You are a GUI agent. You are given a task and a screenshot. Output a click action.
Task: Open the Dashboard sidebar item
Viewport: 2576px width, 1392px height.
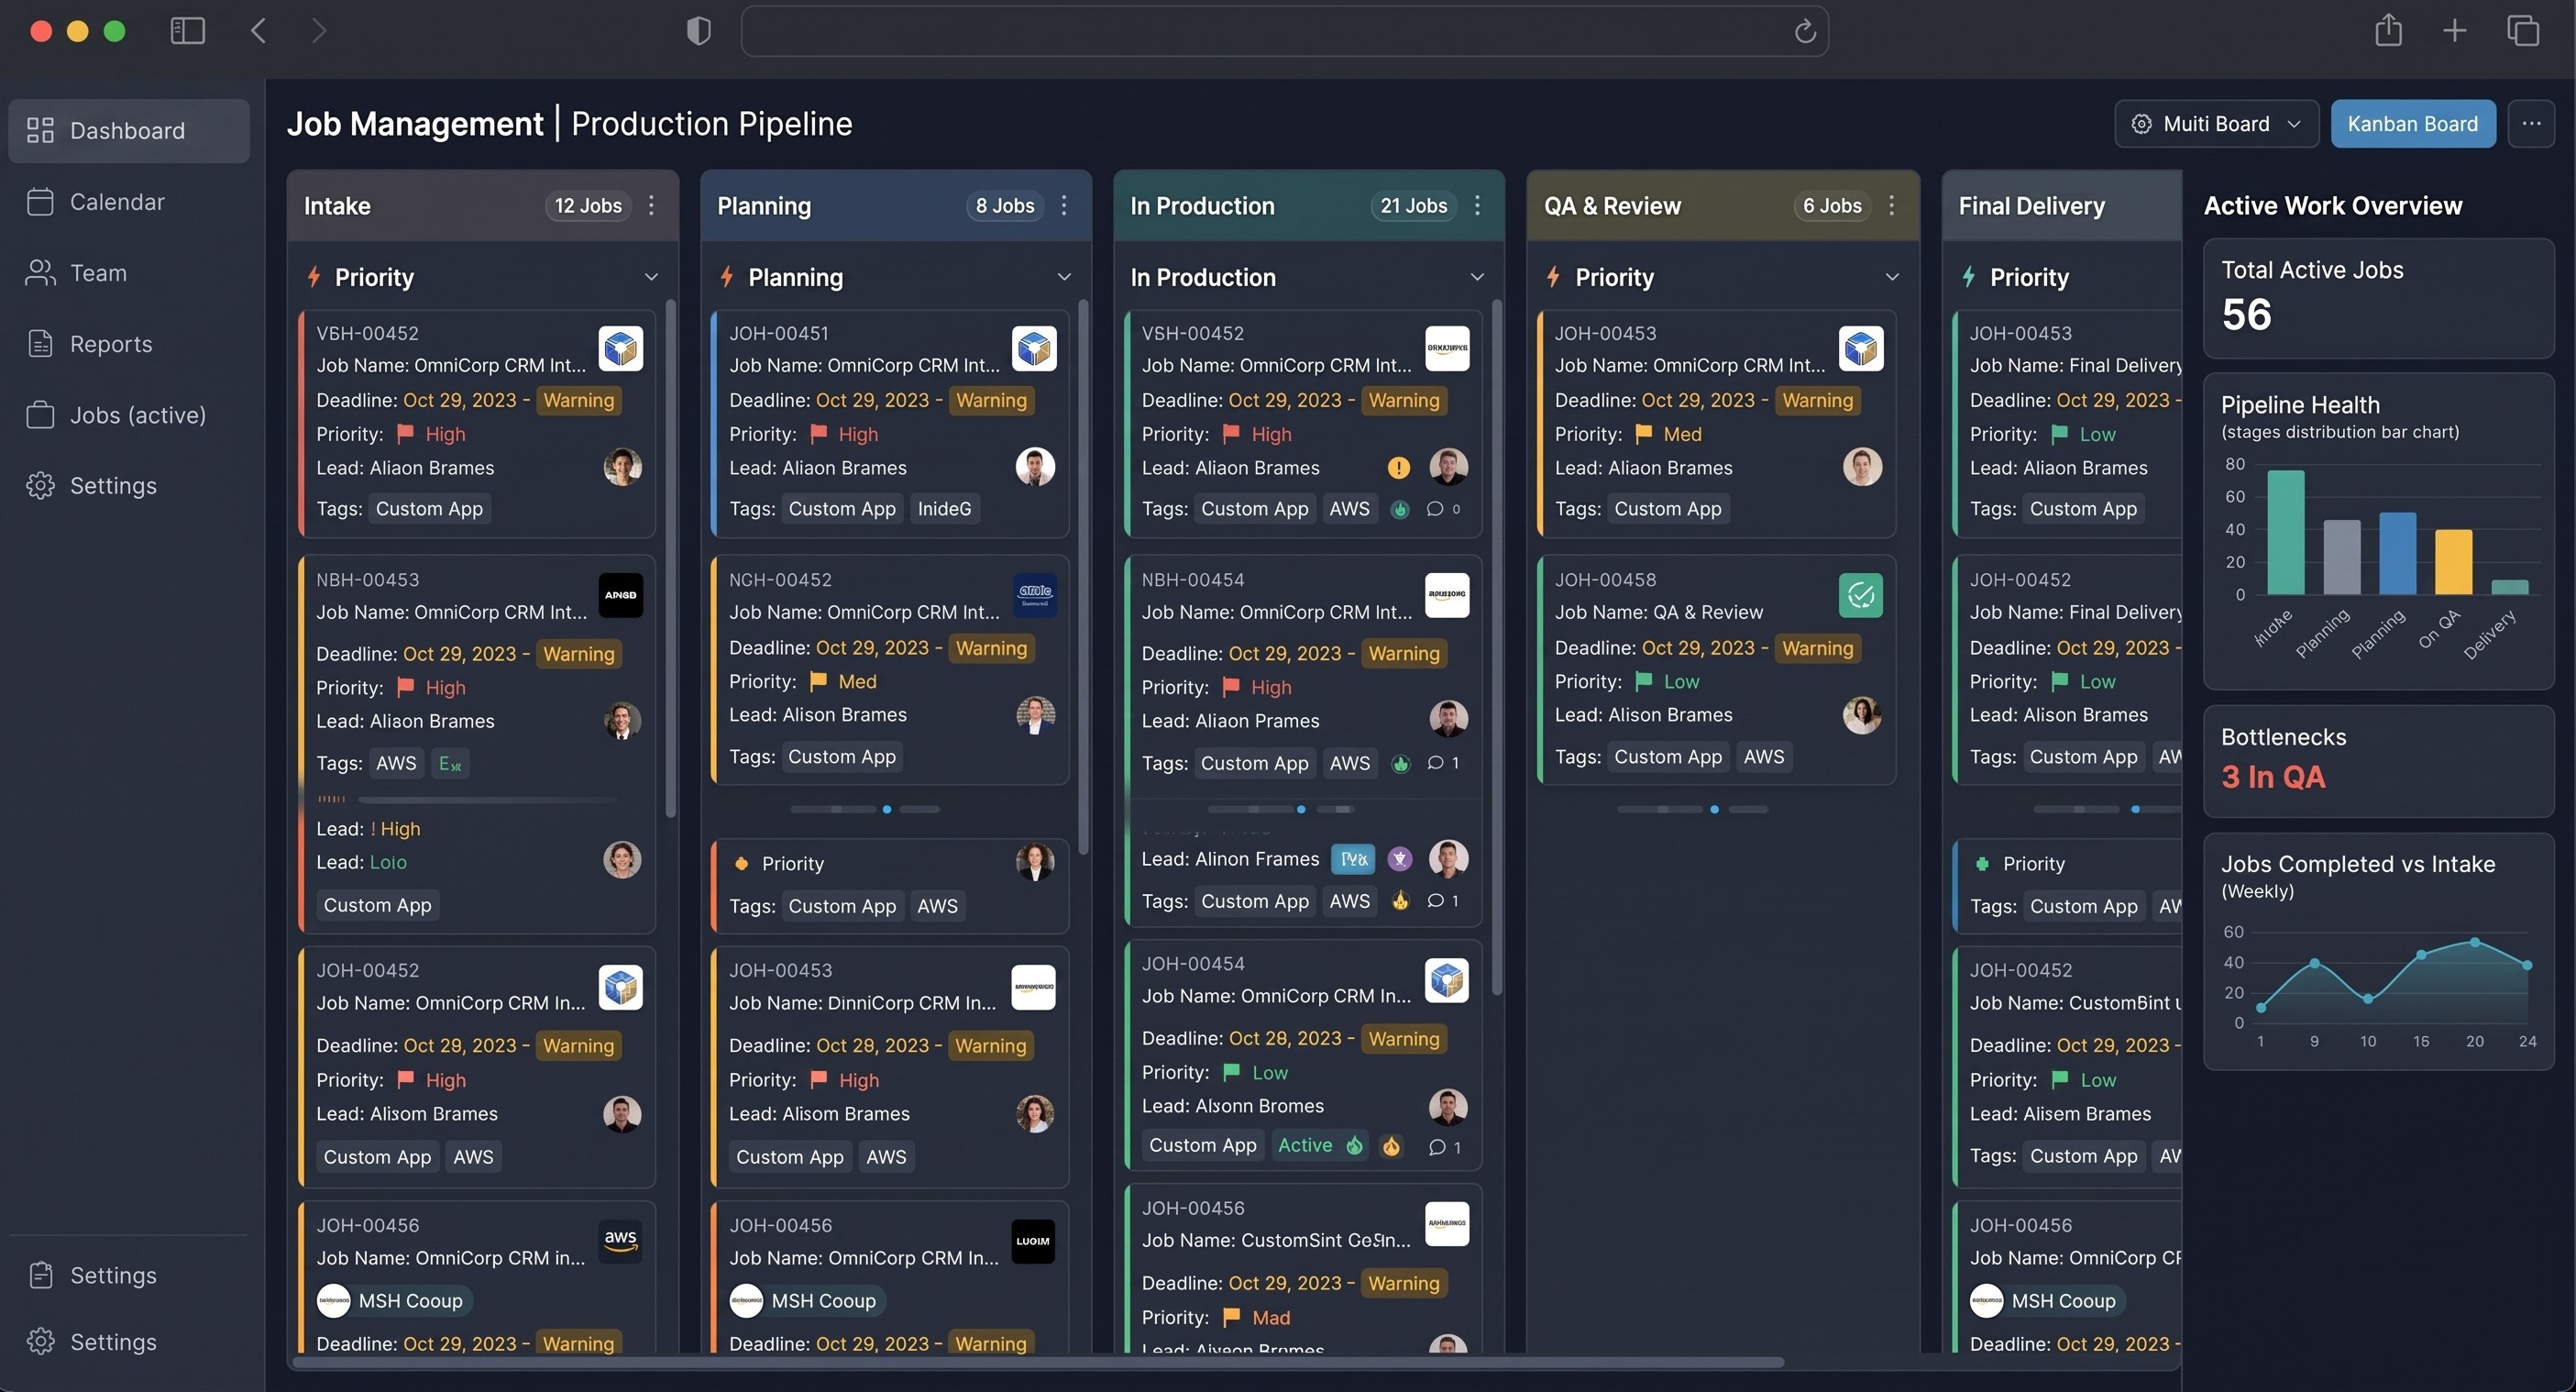click(x=129, y=130)
